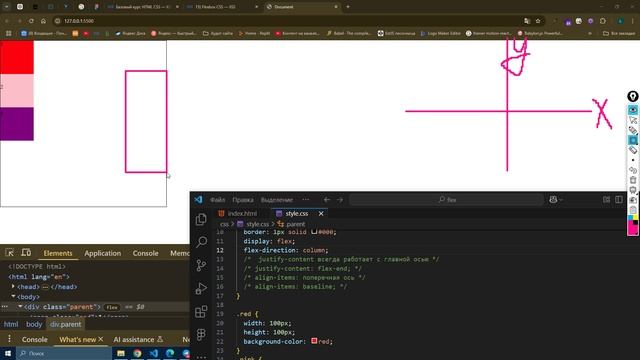Viewport: 640px width, 360px height.
Task: Switch to DevTools Application tab
Action: (102, 253)
